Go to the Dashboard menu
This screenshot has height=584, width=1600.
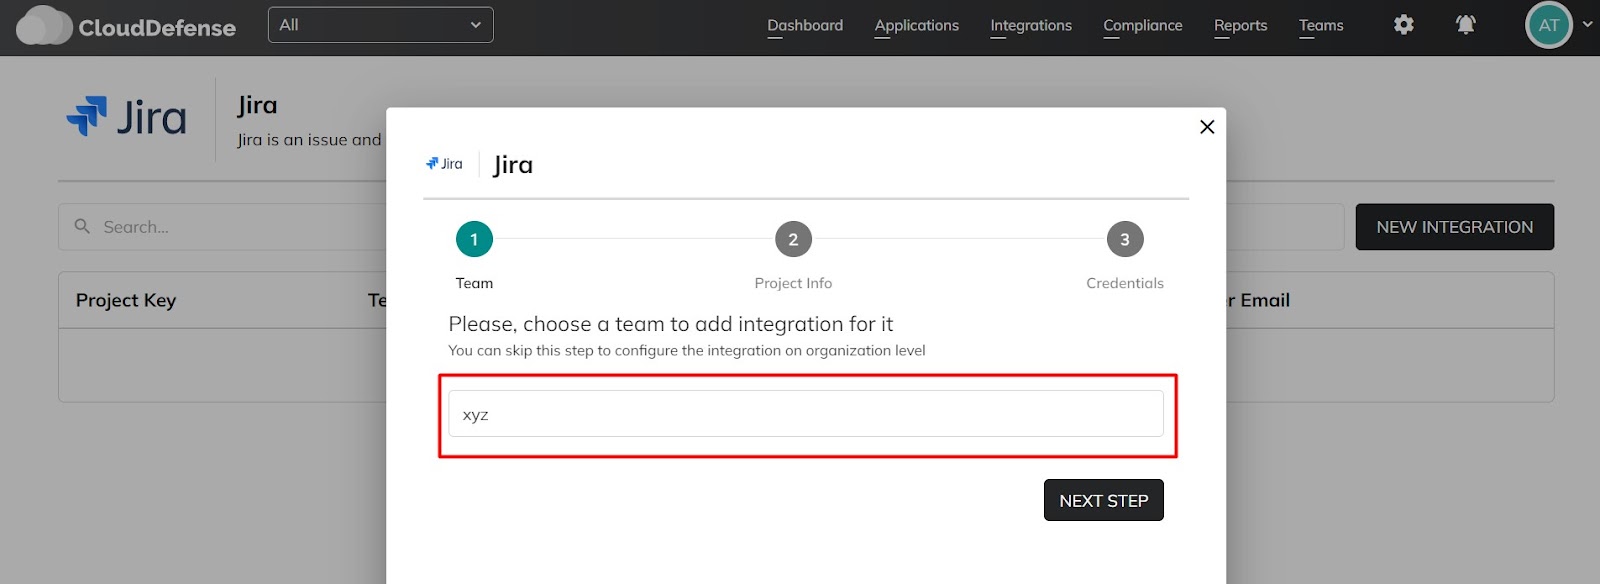click(805, 26)
